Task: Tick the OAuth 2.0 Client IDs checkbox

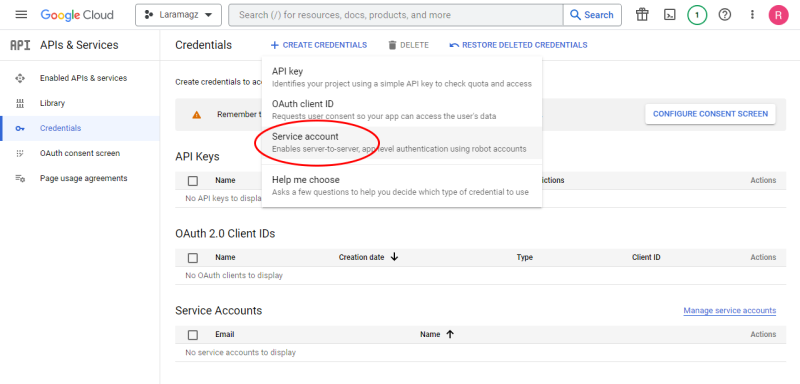Action: click(193, 258)
